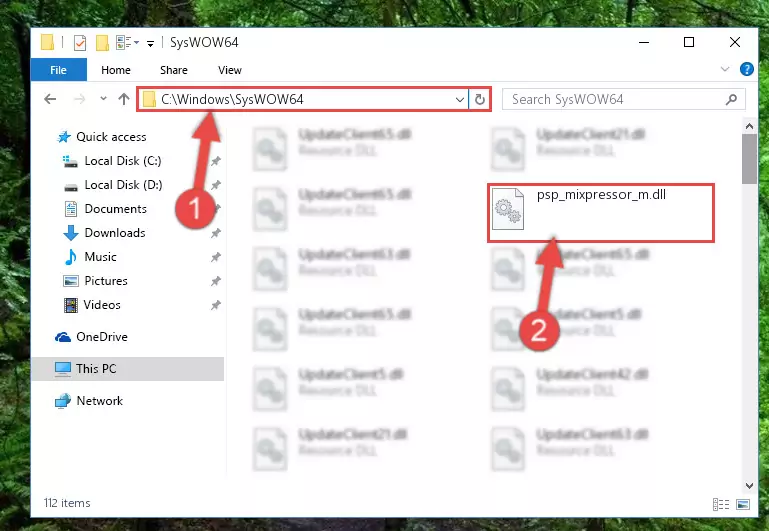Click the pin icon next to Music
The width and height of the screenshot is (769, 531).
216,257
